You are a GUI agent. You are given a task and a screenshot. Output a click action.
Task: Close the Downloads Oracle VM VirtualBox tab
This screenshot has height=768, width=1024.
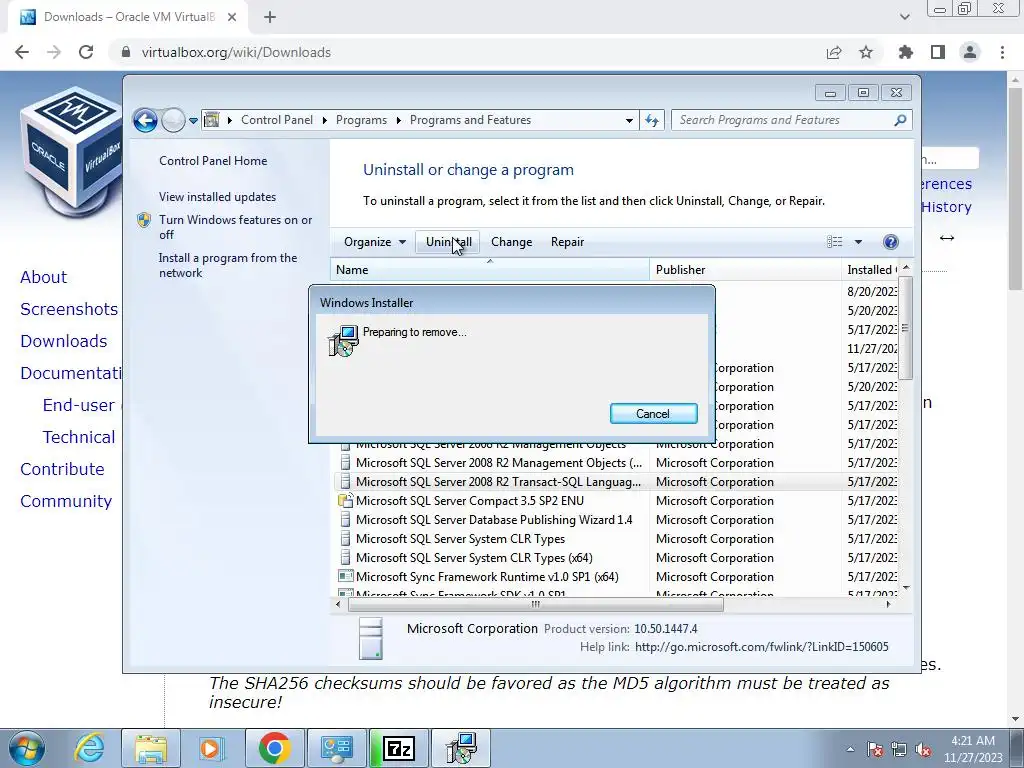tap(232, 18)
